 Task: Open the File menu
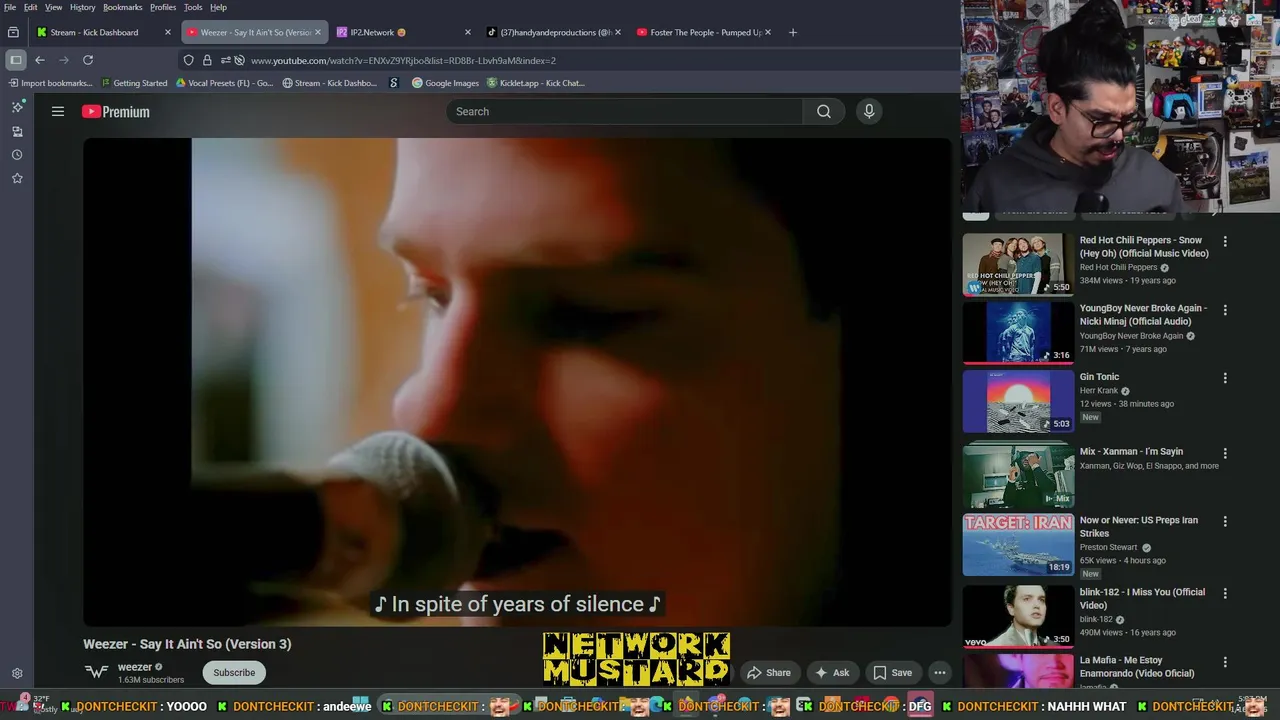[10, 7]
